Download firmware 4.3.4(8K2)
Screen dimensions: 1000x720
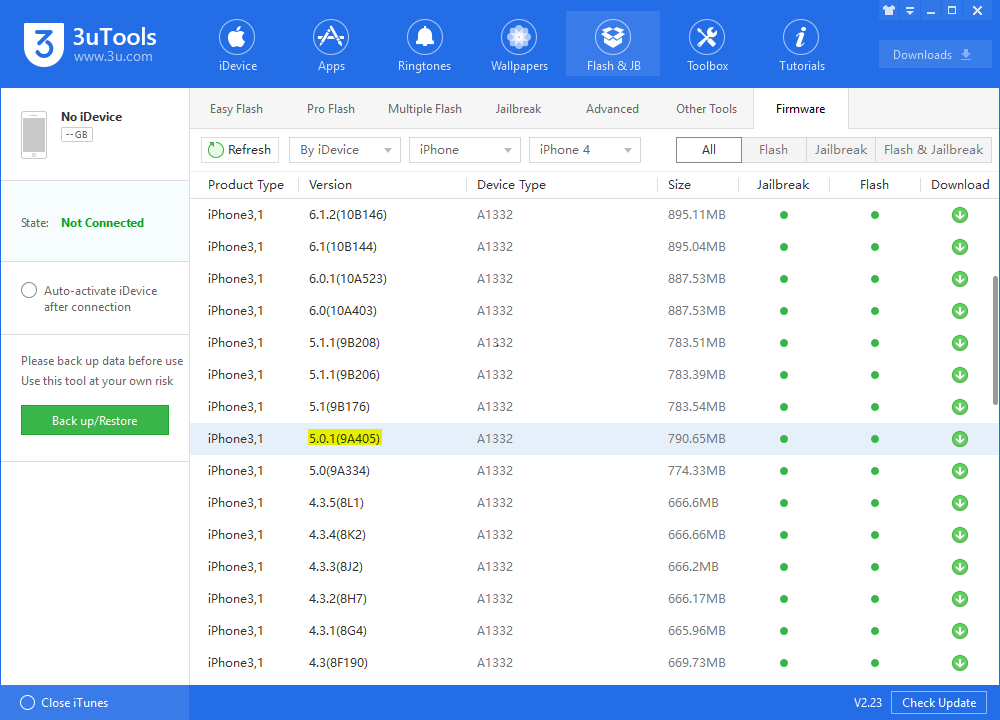pyautogui.click(x=960, y=534)
